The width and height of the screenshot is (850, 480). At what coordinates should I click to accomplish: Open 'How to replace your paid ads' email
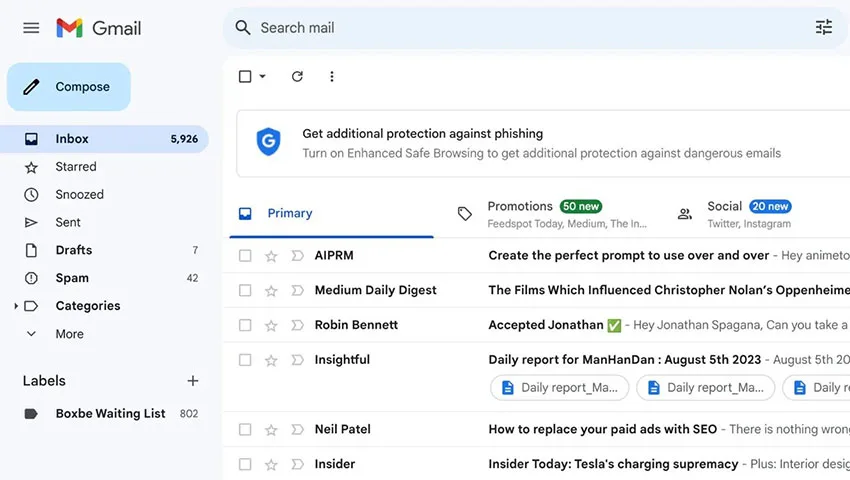pyautogui.click(x=603, y=430)
